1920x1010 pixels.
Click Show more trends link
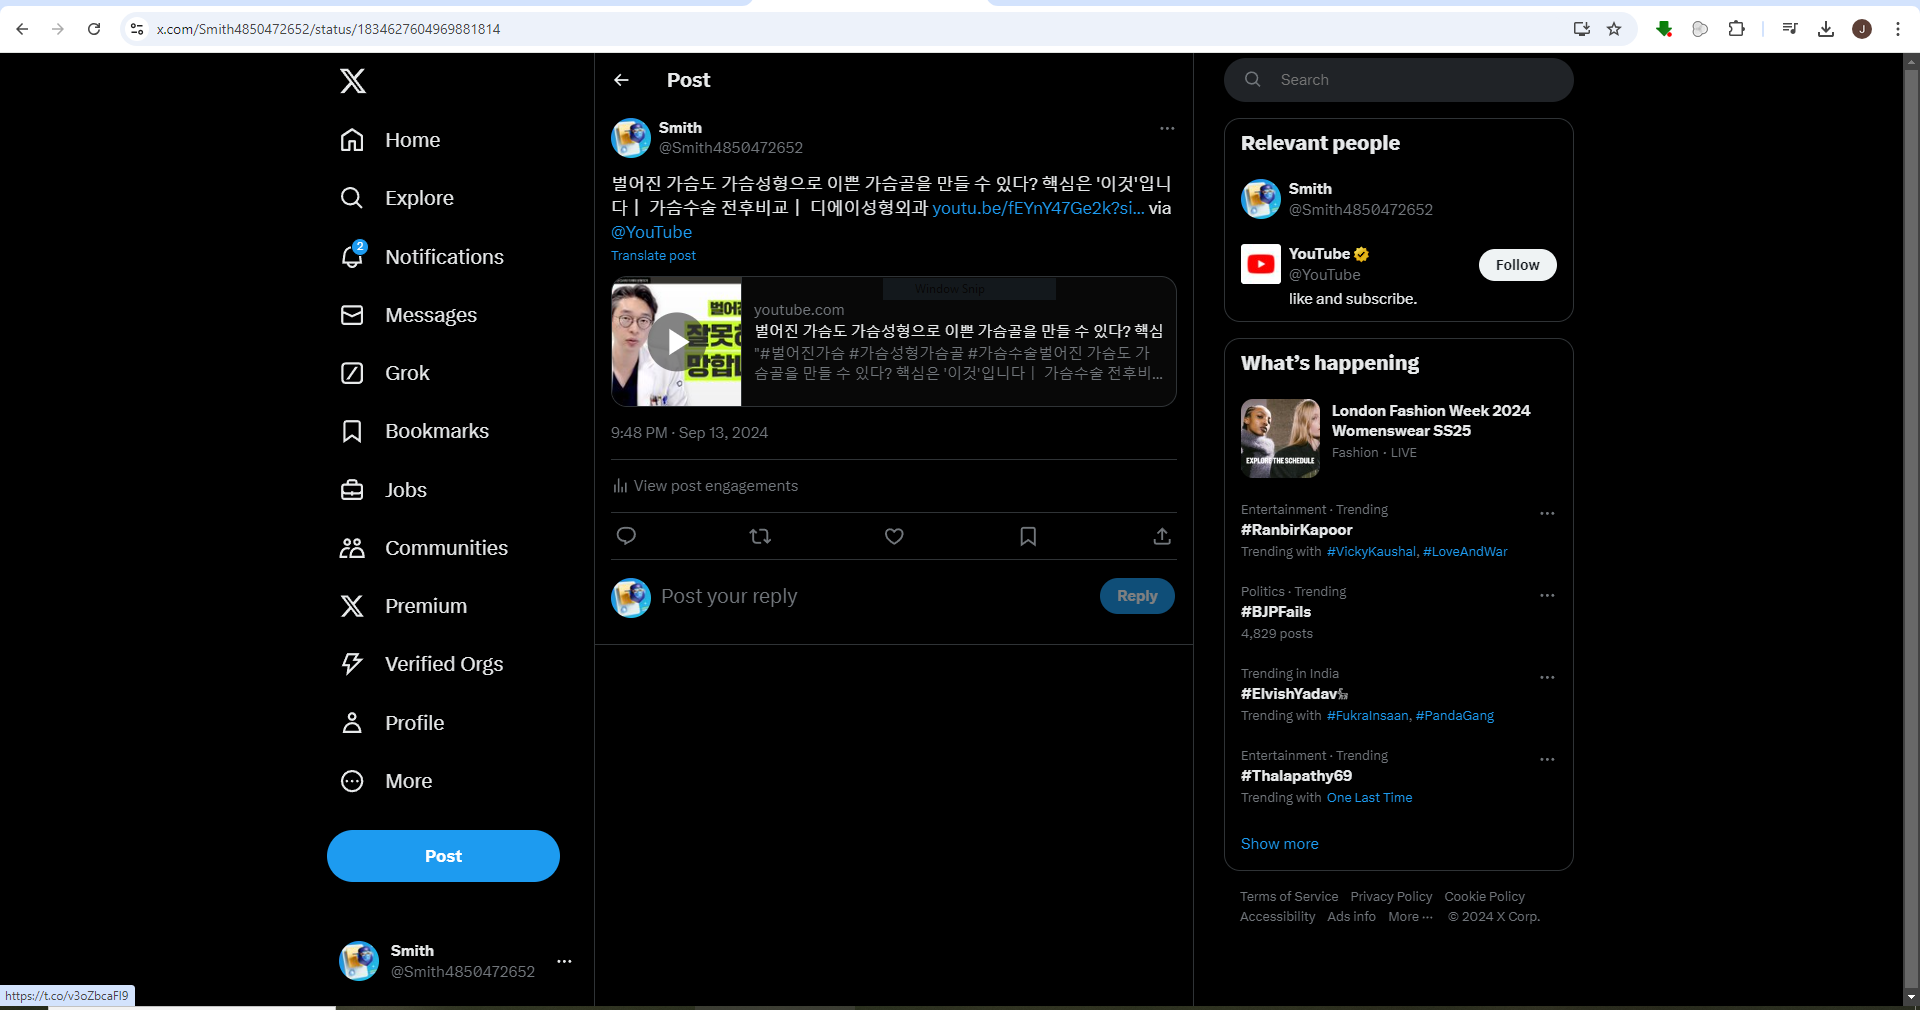pyautogui.click(x=1280, y=844)
